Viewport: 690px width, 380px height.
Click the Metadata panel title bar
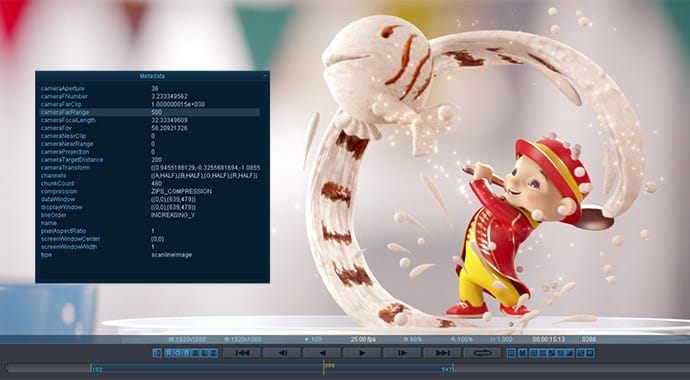152,76
